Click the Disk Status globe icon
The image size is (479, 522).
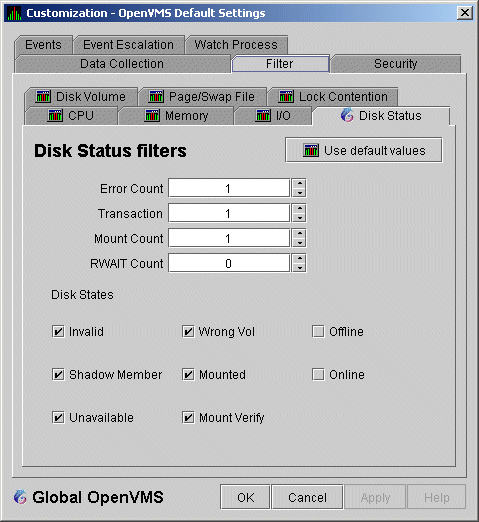coord(347,115)
